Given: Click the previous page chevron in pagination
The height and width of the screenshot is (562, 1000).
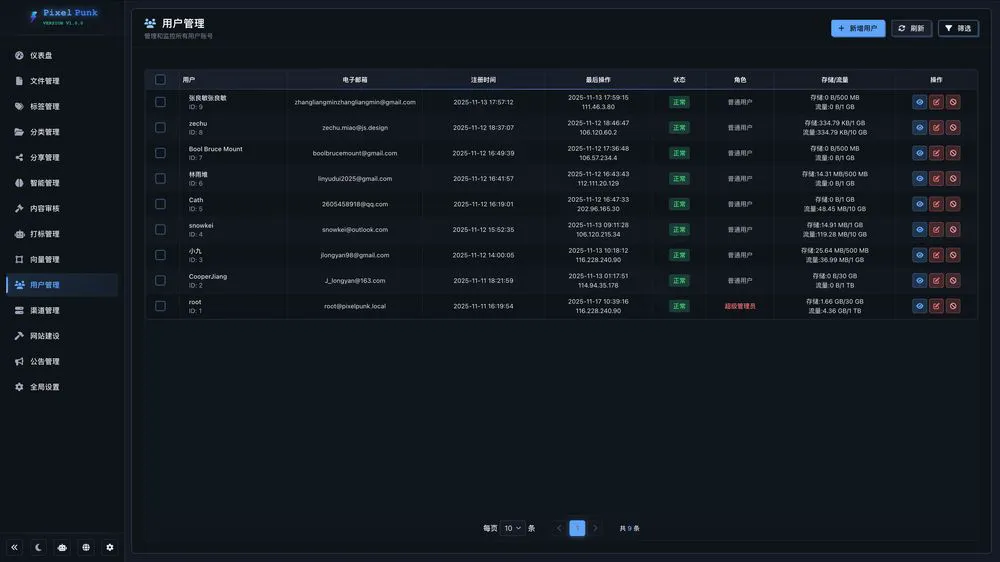Looking at the screenshot, I should point(559,528).
